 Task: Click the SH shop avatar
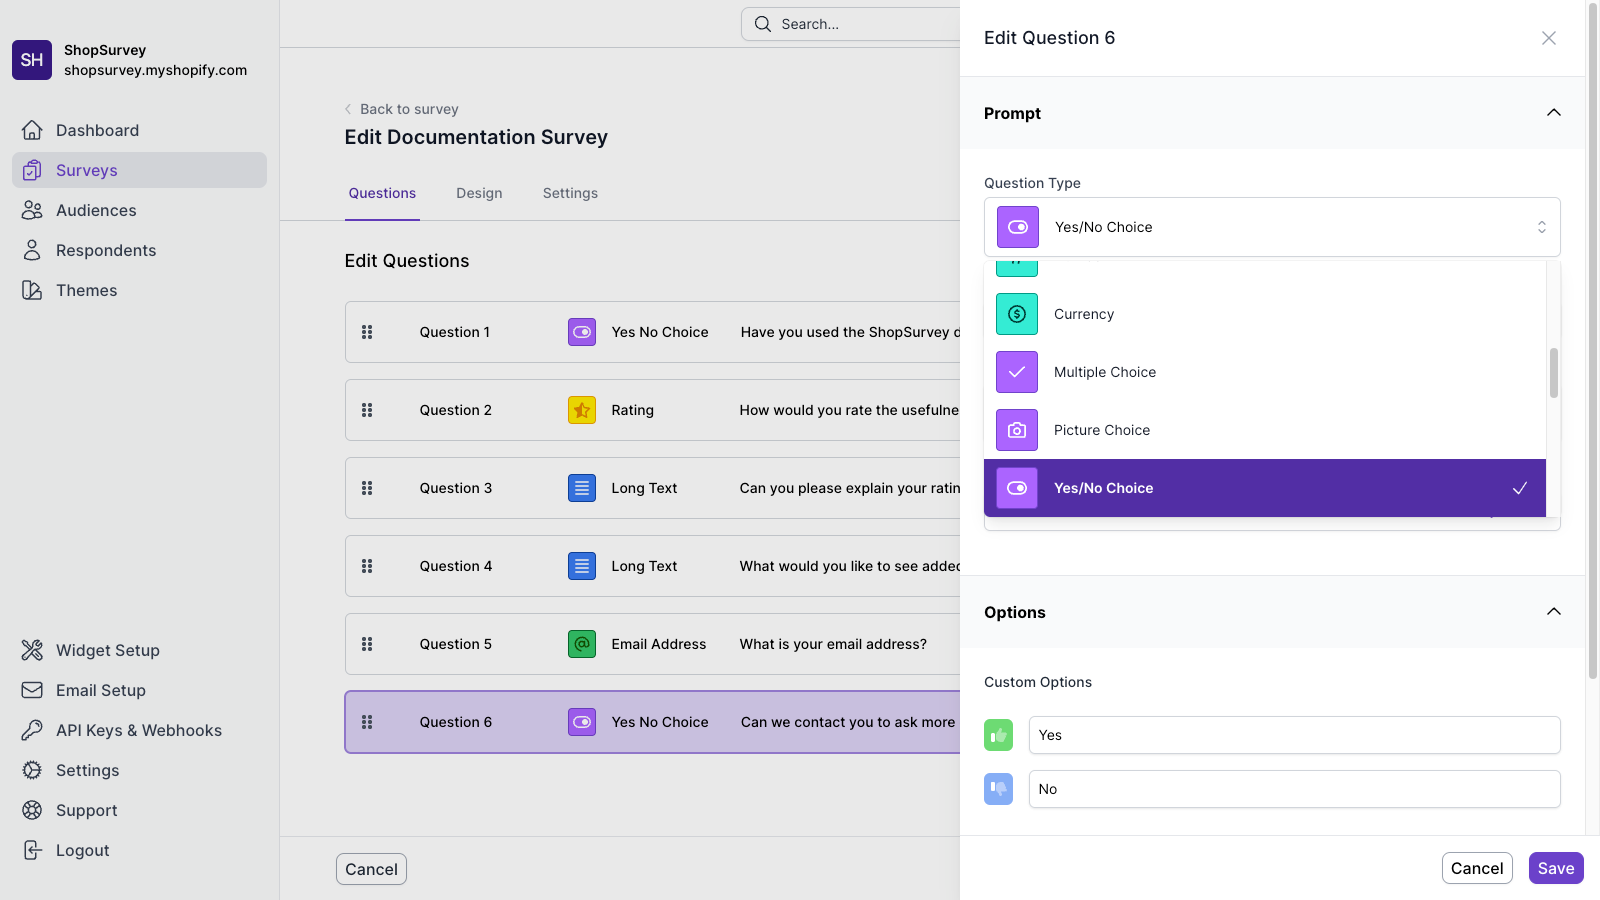pyautogui.click(x=32, y=60)
